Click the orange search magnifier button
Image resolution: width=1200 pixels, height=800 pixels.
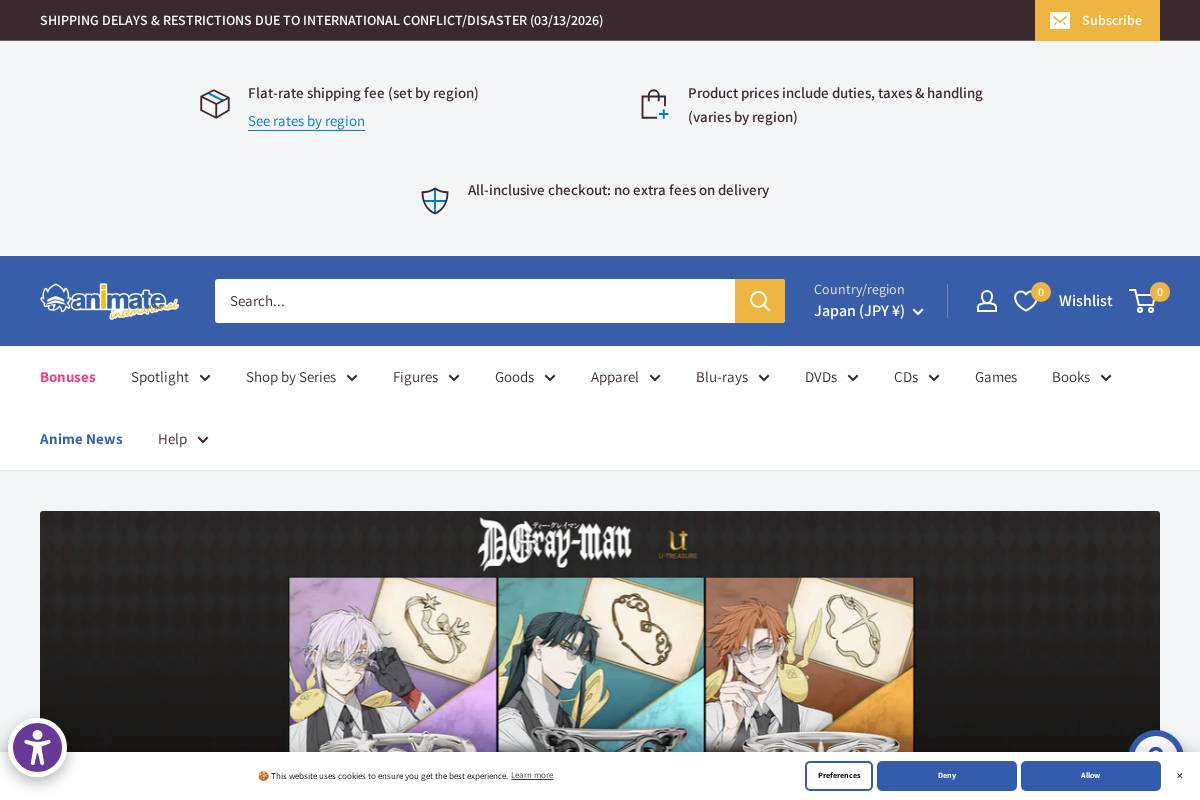click(760, 301)
